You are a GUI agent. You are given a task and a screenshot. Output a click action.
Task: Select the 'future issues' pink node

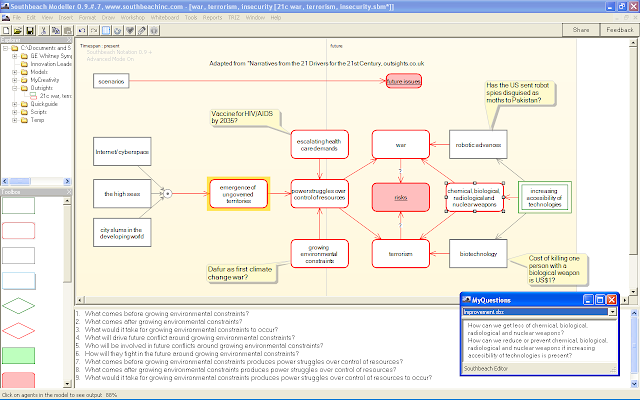(404, 81)
